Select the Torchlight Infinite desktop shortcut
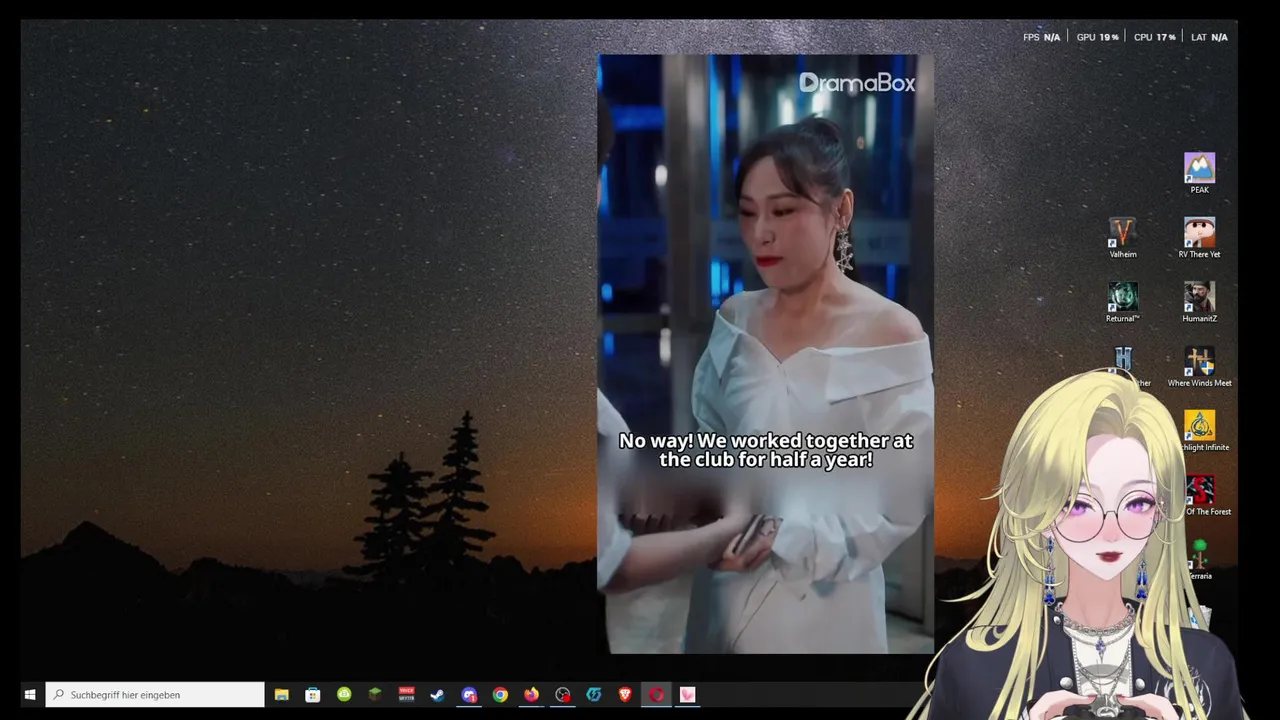The width and height of the screenshot is (1280, 720). (x=1200, y=431)
